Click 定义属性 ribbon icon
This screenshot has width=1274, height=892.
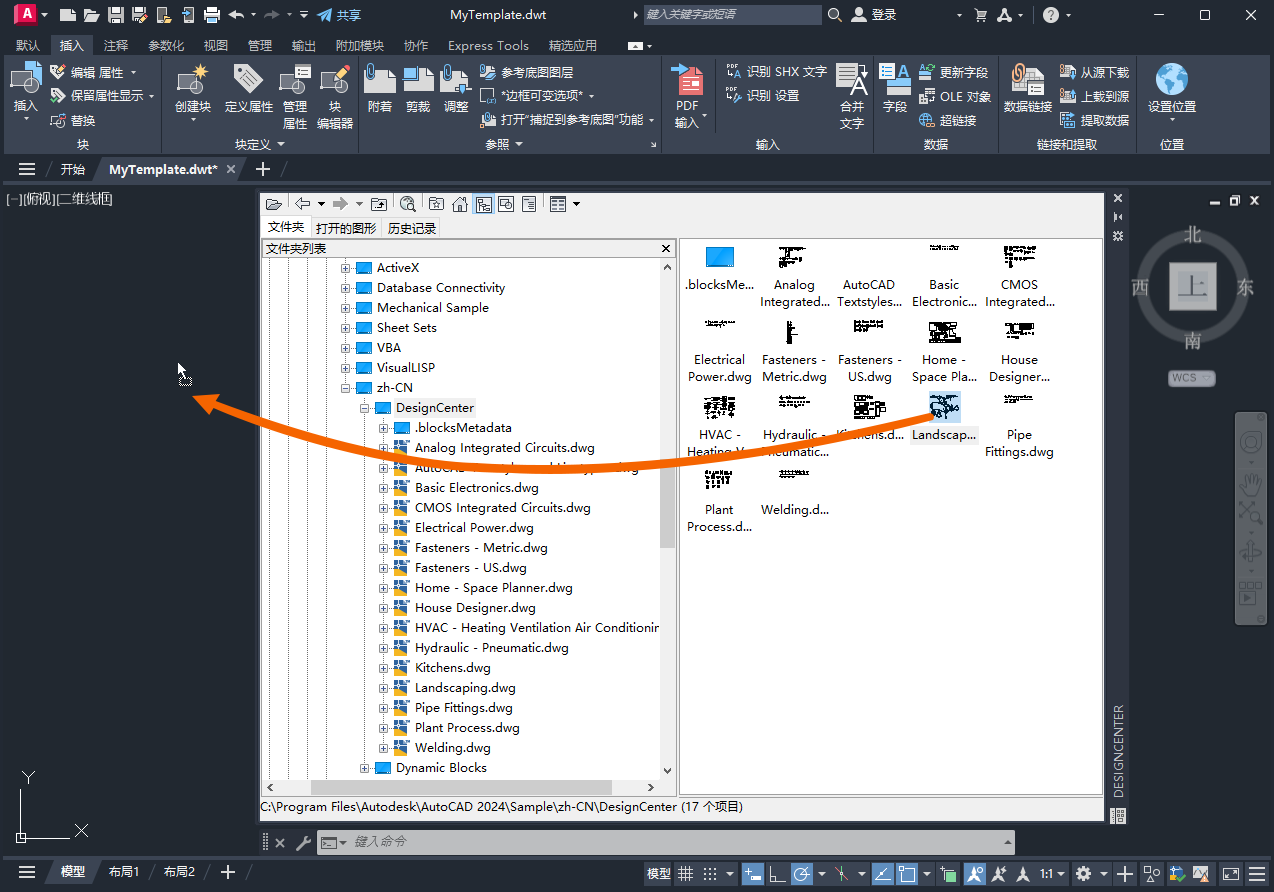click(249, 88)
